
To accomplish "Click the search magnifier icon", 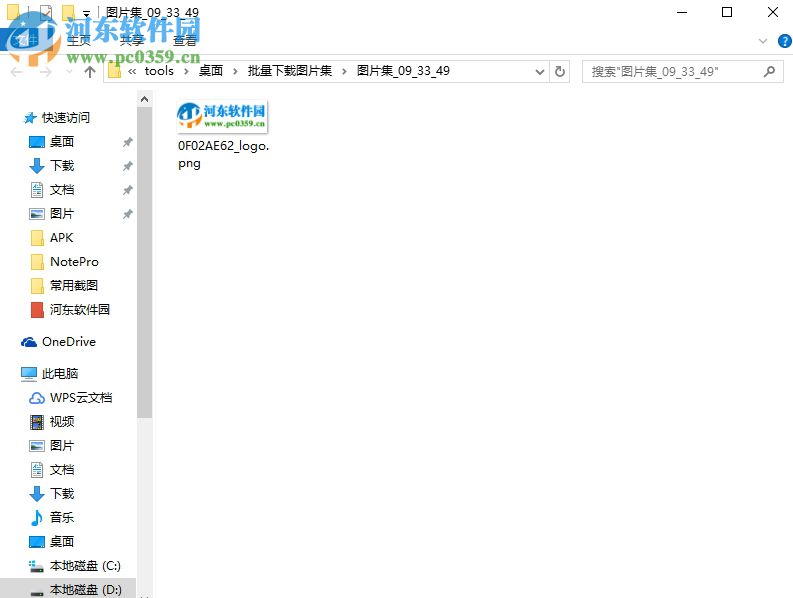I will click(x=769, y=71).
